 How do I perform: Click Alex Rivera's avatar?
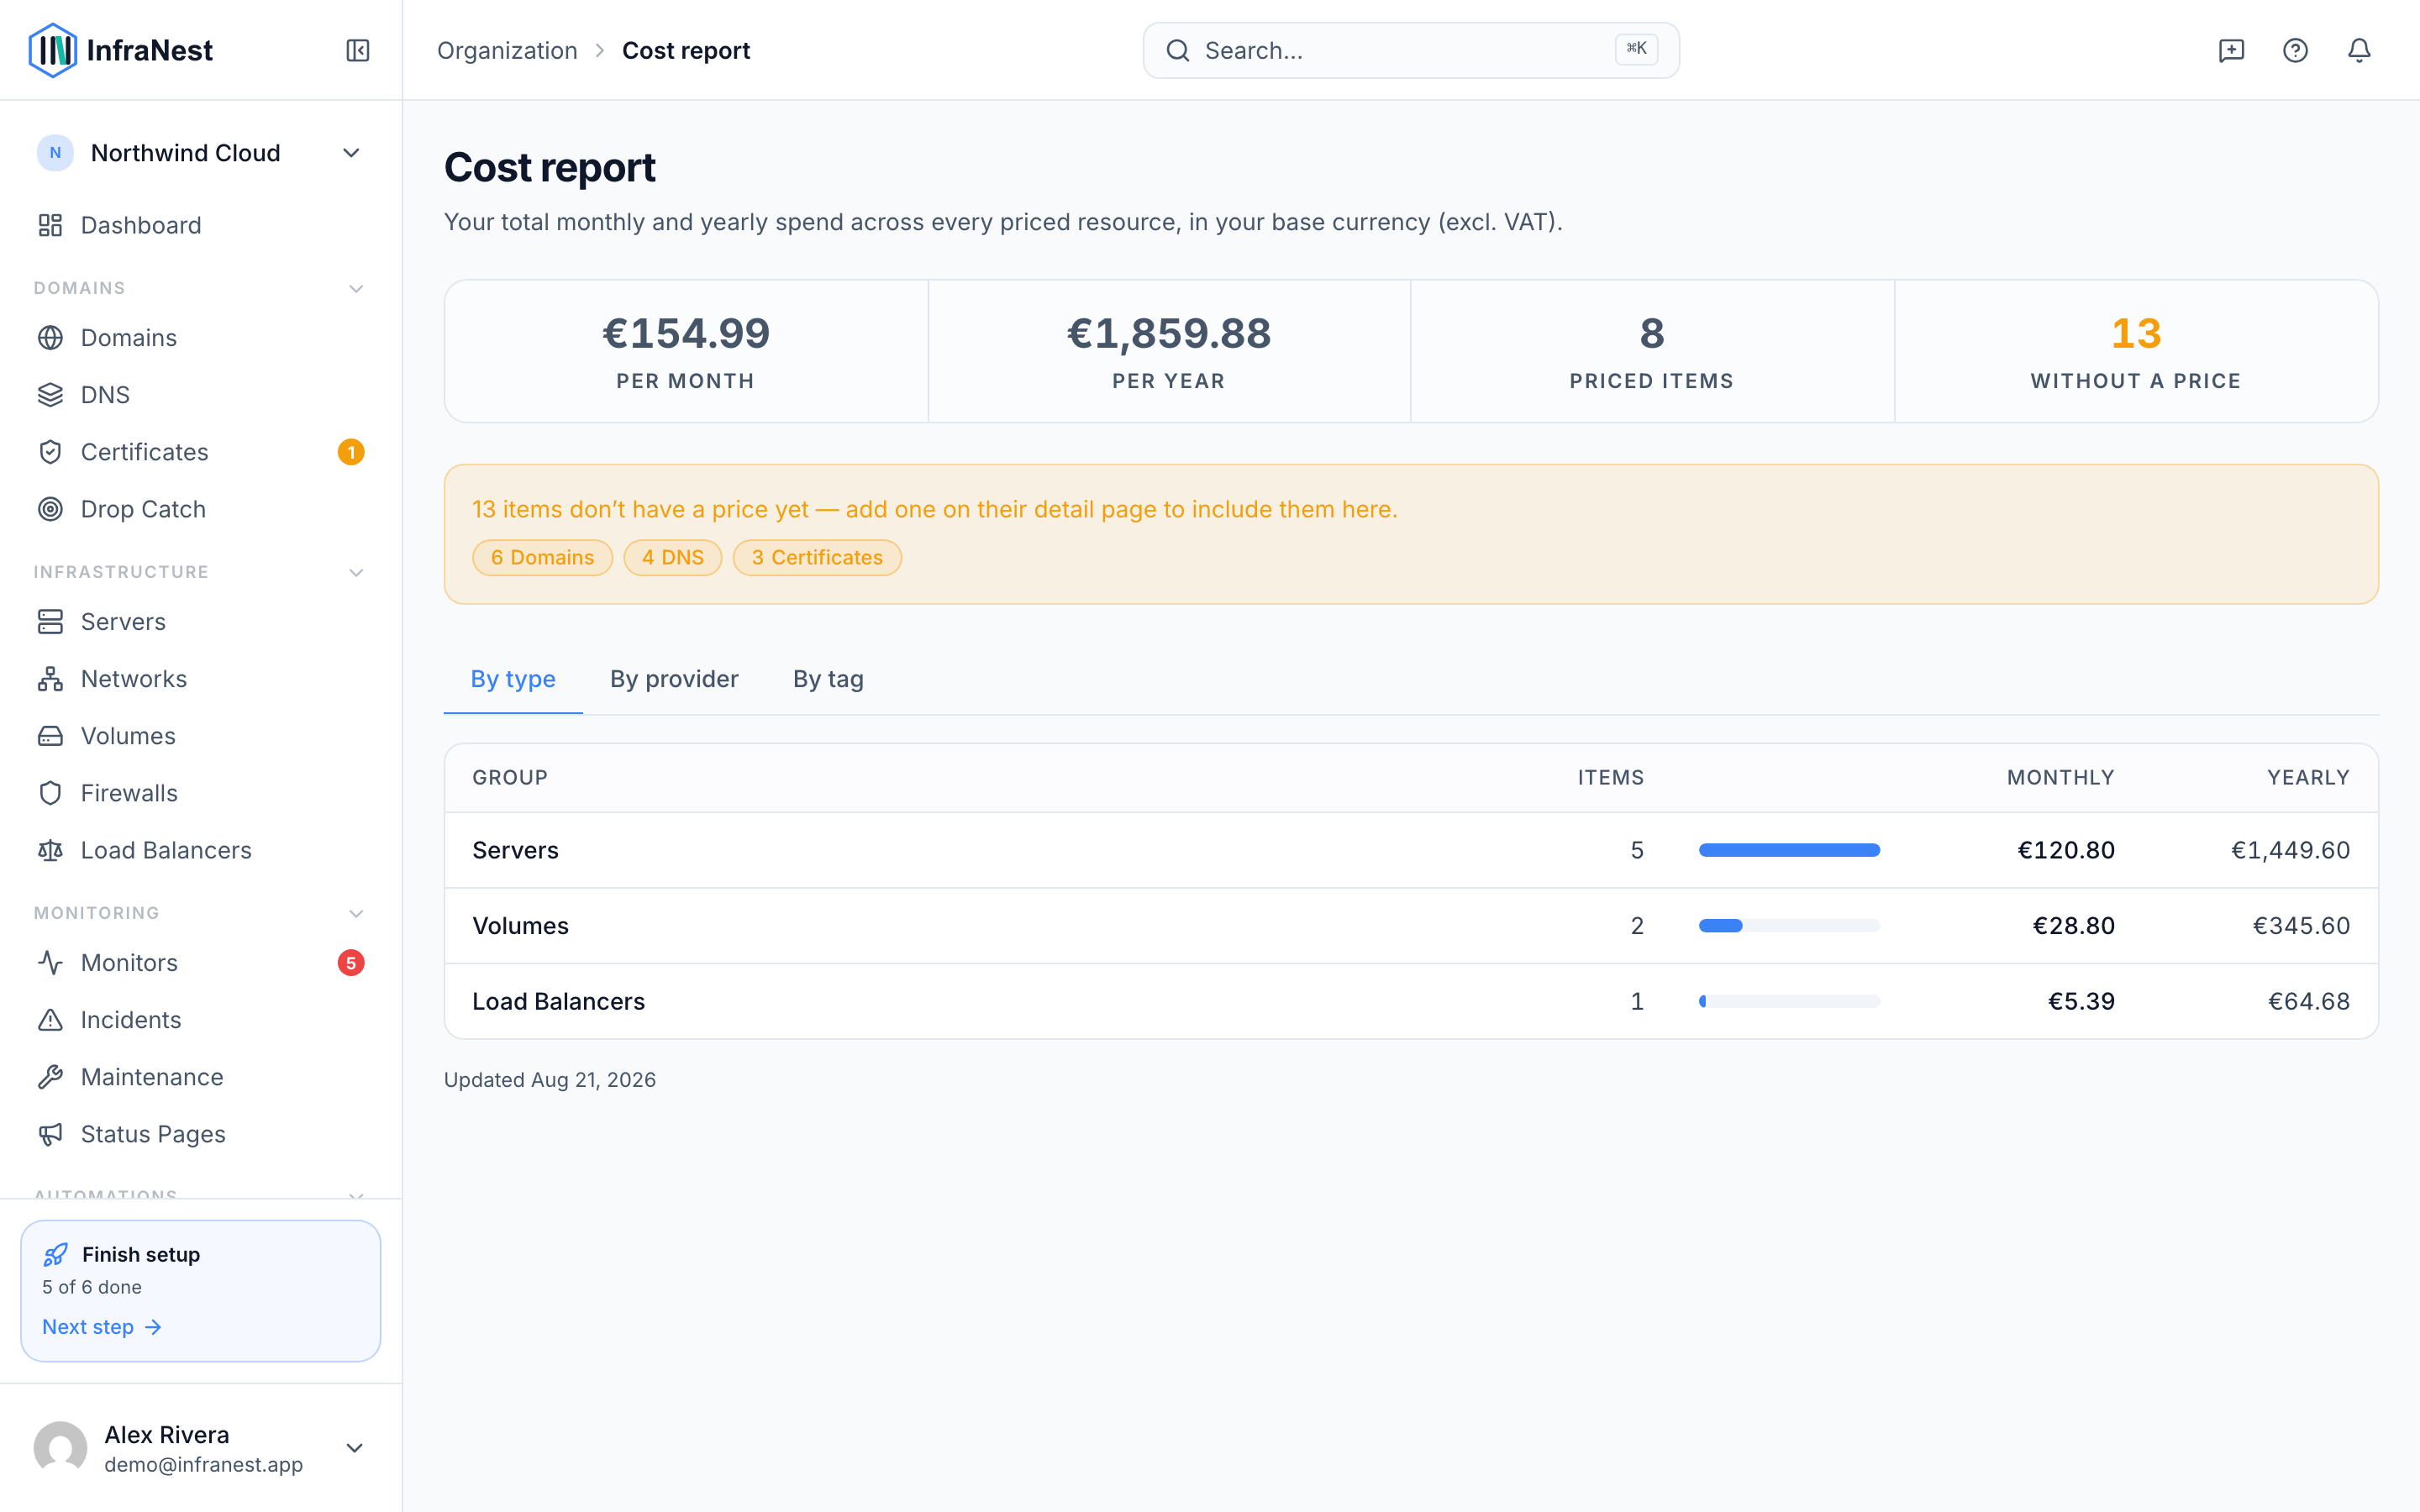pos(60,1448)
